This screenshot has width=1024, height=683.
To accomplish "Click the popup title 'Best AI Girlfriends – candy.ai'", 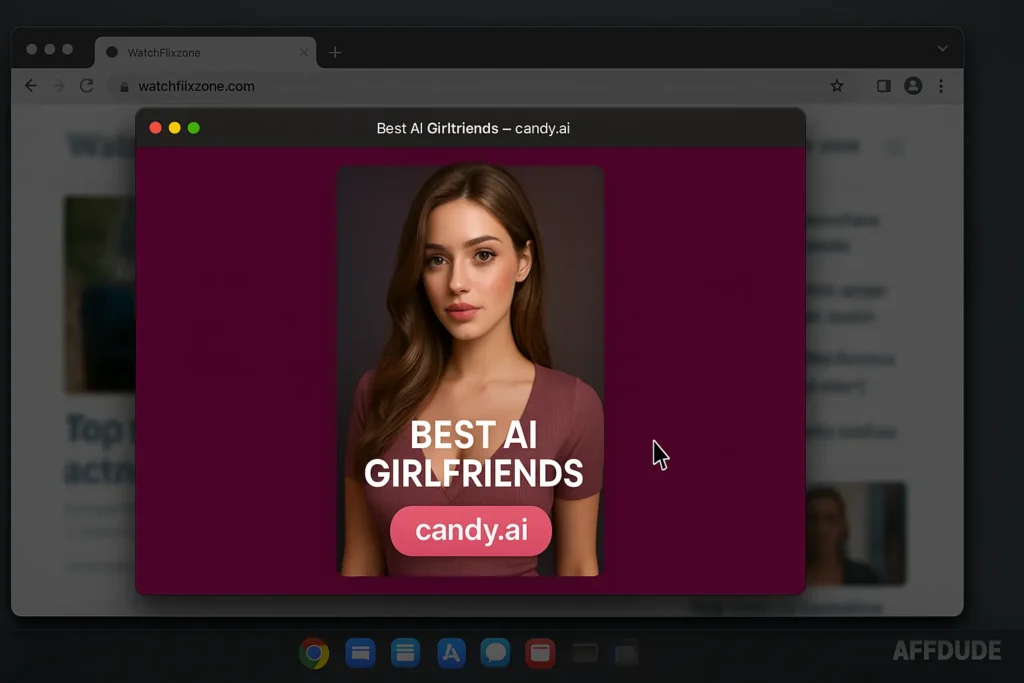I will tap(473, 128).
